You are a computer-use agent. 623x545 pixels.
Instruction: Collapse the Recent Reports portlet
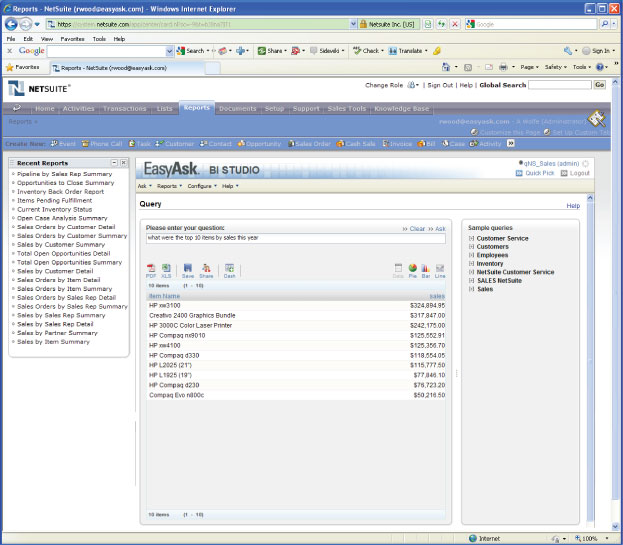[x=114, y=162]
